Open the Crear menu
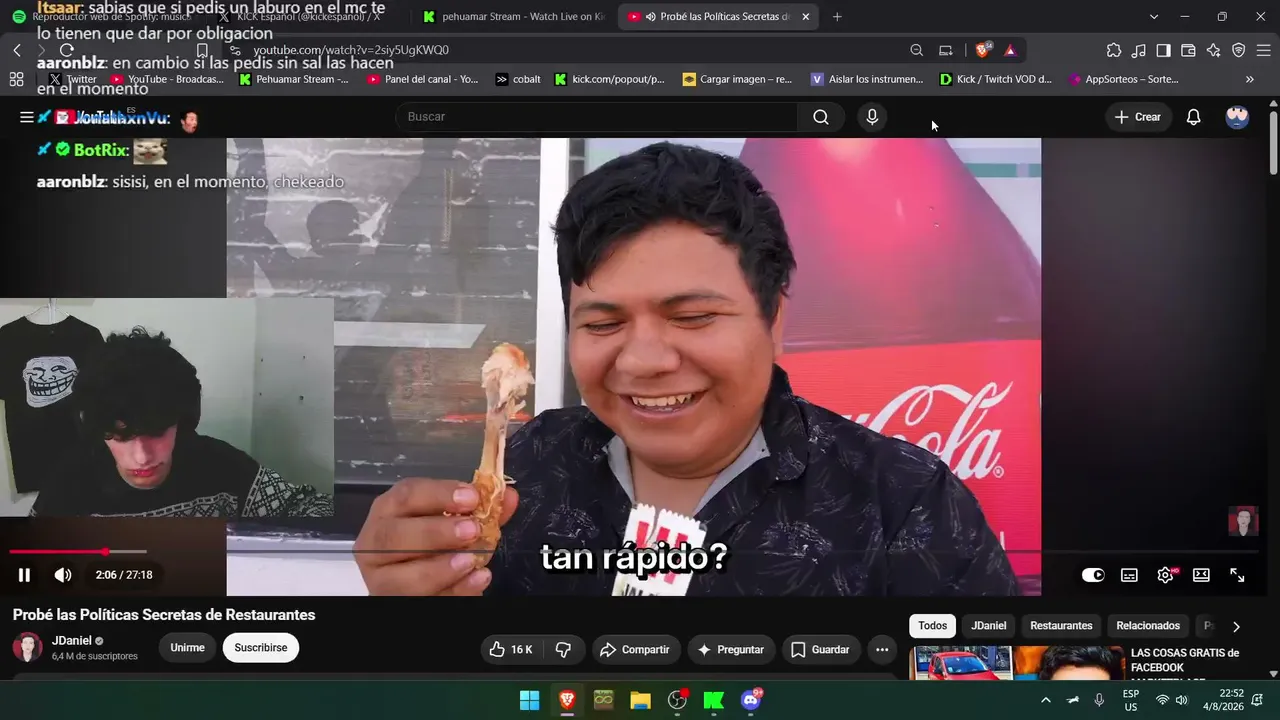 pos(1138,117)
